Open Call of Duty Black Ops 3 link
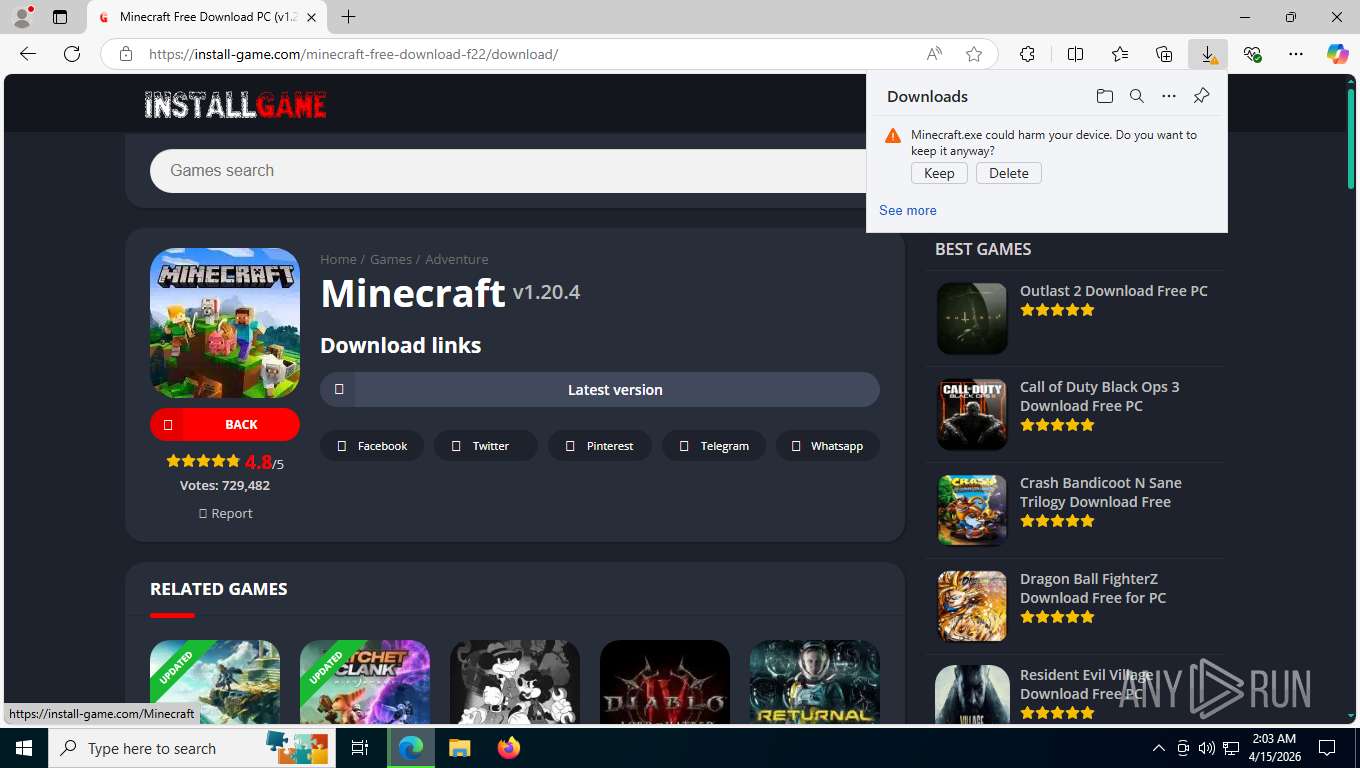The image size is (1360, 768). pos(1099,396)
